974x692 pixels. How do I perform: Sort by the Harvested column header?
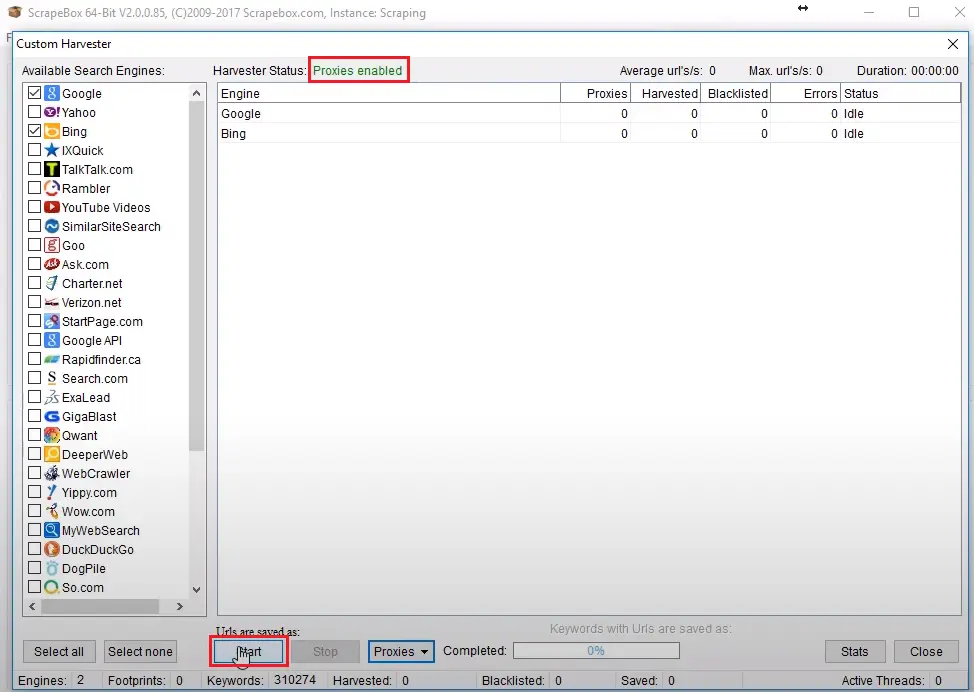(667, 93)
